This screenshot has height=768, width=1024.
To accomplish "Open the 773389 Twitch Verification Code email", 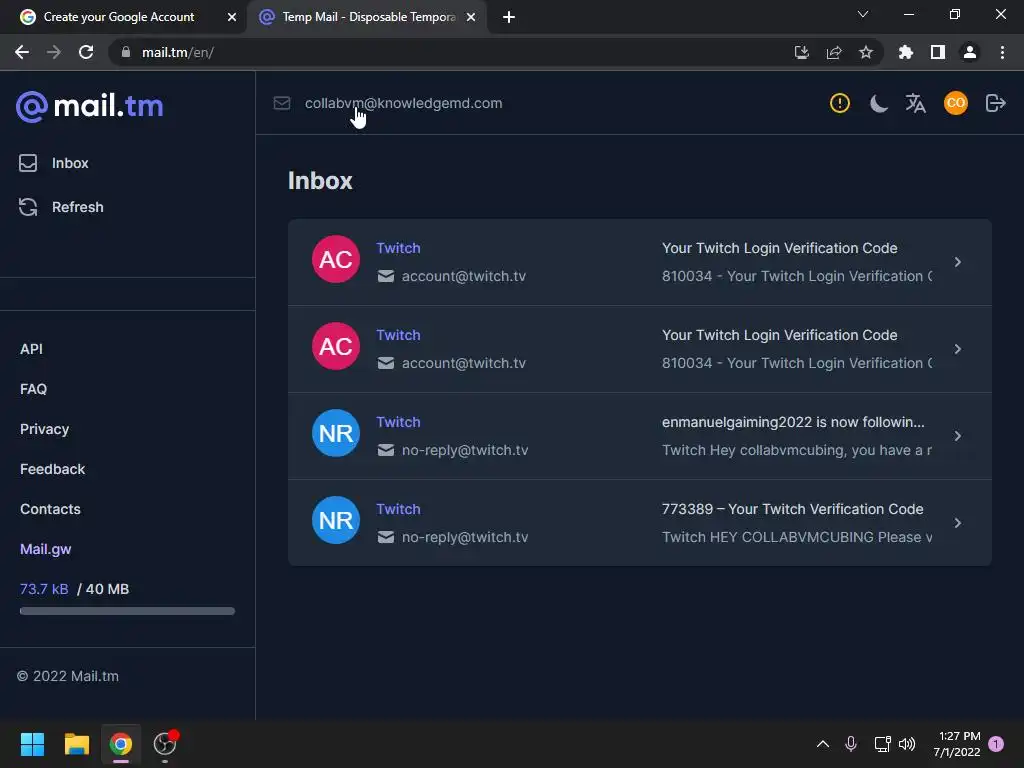I will (639, 522).
